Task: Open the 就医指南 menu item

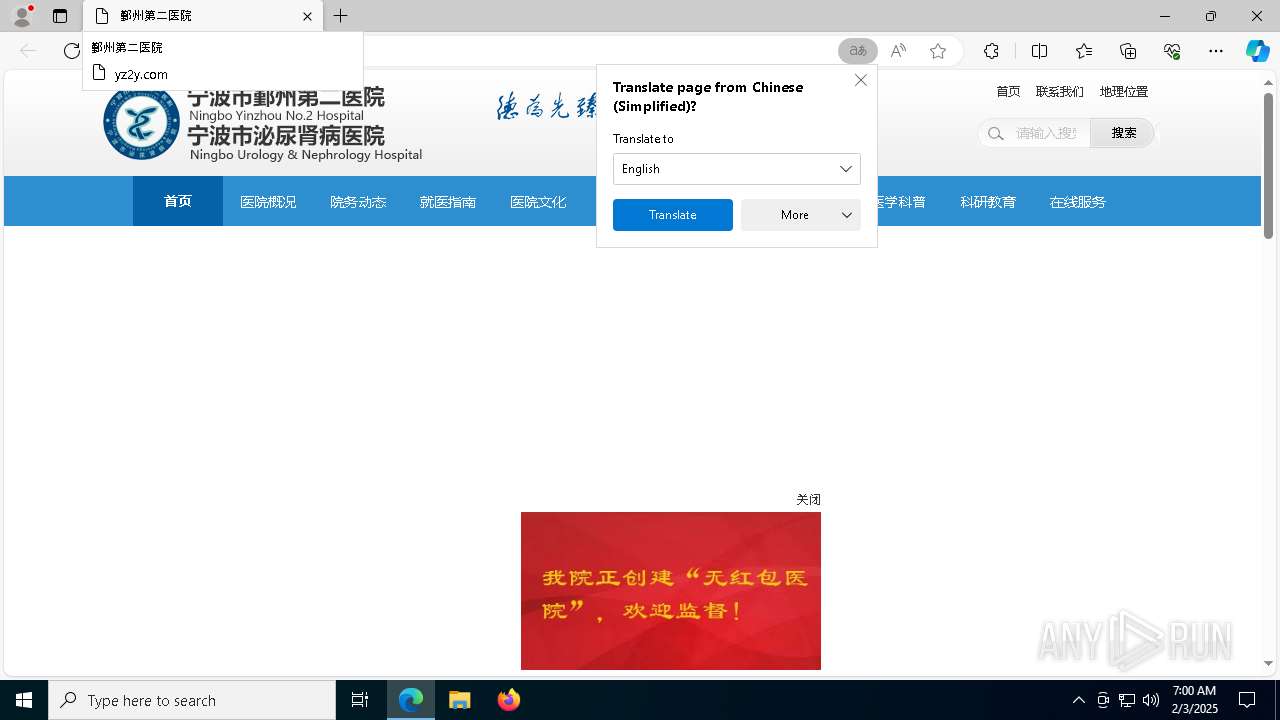Action: point(448,202)
